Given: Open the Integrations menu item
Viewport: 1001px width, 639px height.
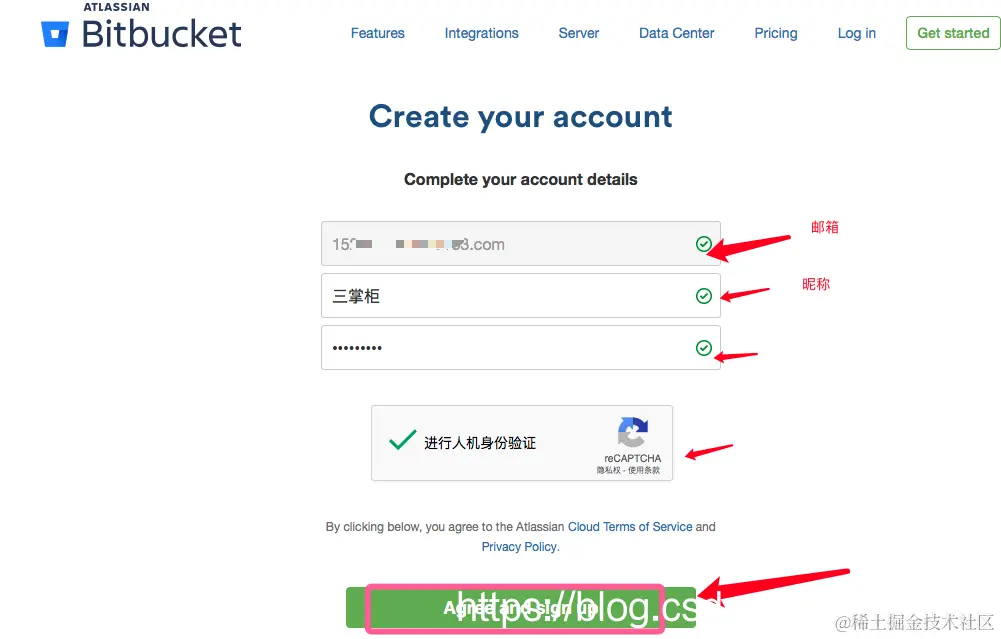Looking at the screenshot, I should pyautogui.click(x=481, y=33).
